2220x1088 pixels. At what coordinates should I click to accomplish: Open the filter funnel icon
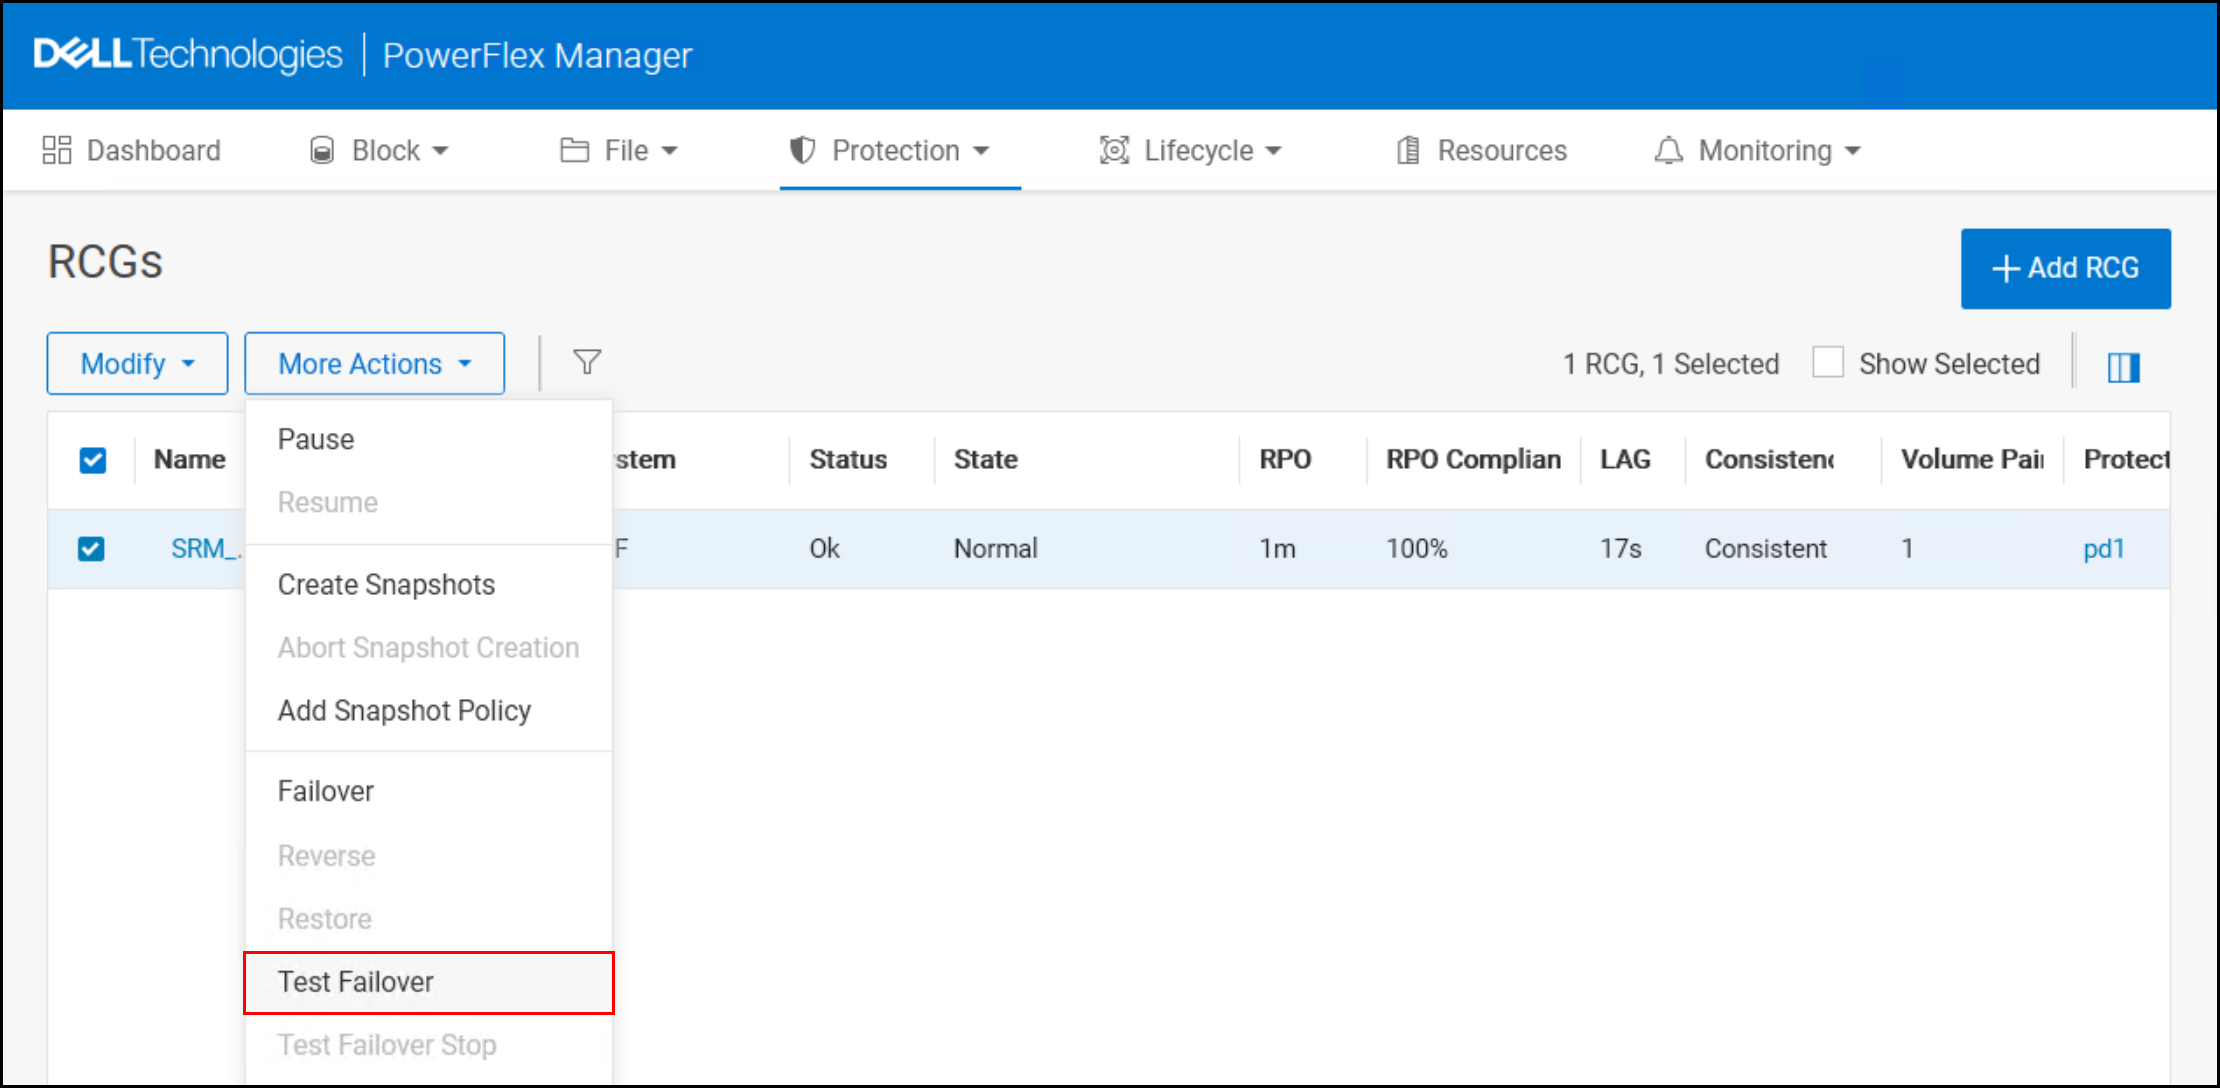point(587,362)
